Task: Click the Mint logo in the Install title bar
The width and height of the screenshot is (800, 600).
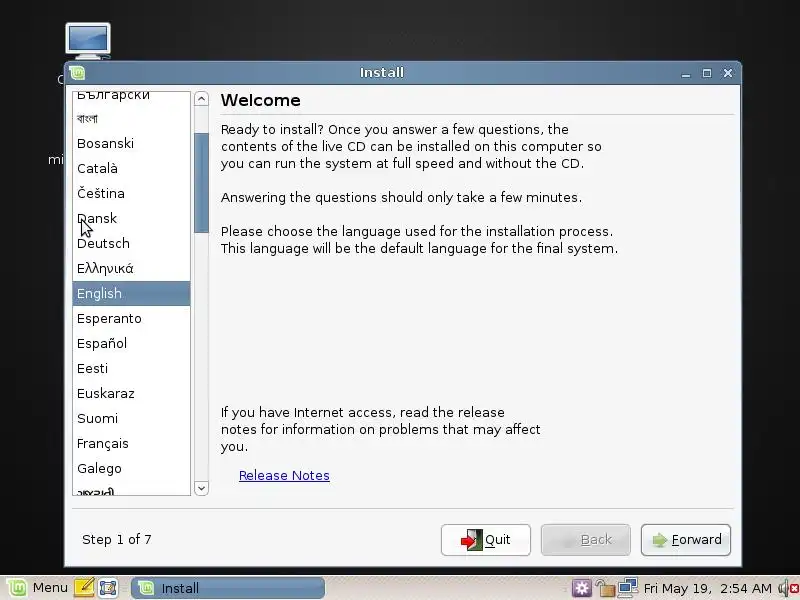Action: click(x=78, y=73)
